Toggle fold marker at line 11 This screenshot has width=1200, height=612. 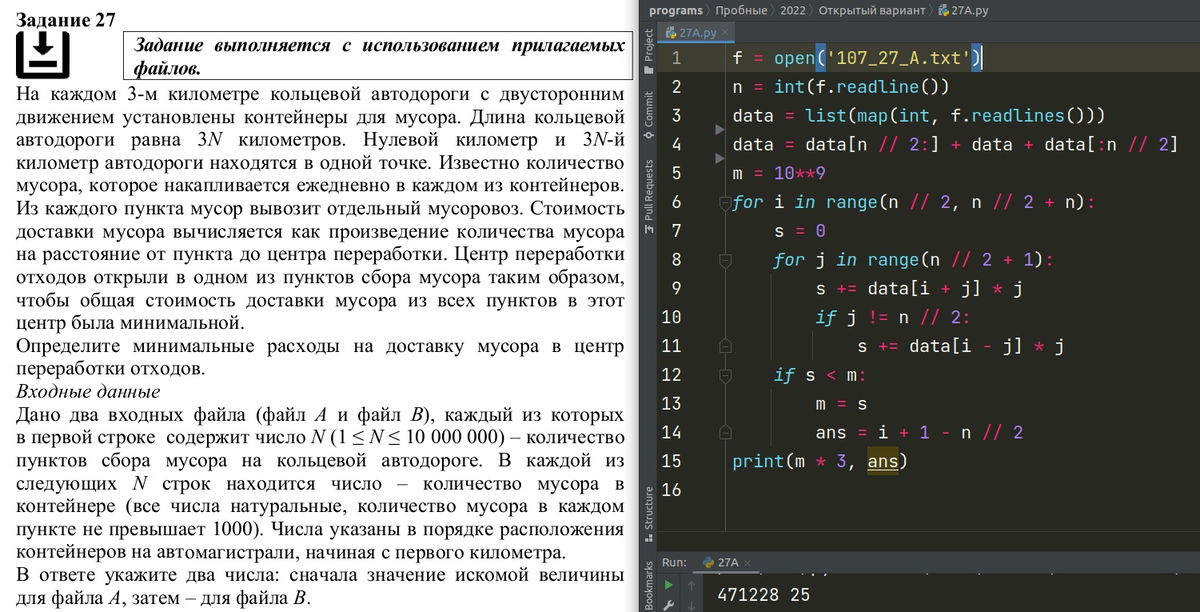pos(725,347)
